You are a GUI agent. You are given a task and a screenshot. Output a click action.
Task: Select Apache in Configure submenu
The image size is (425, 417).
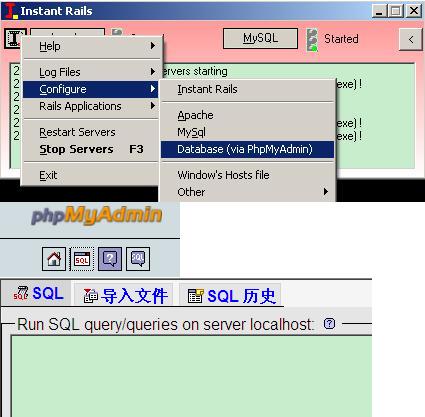(x=248, y=115)
